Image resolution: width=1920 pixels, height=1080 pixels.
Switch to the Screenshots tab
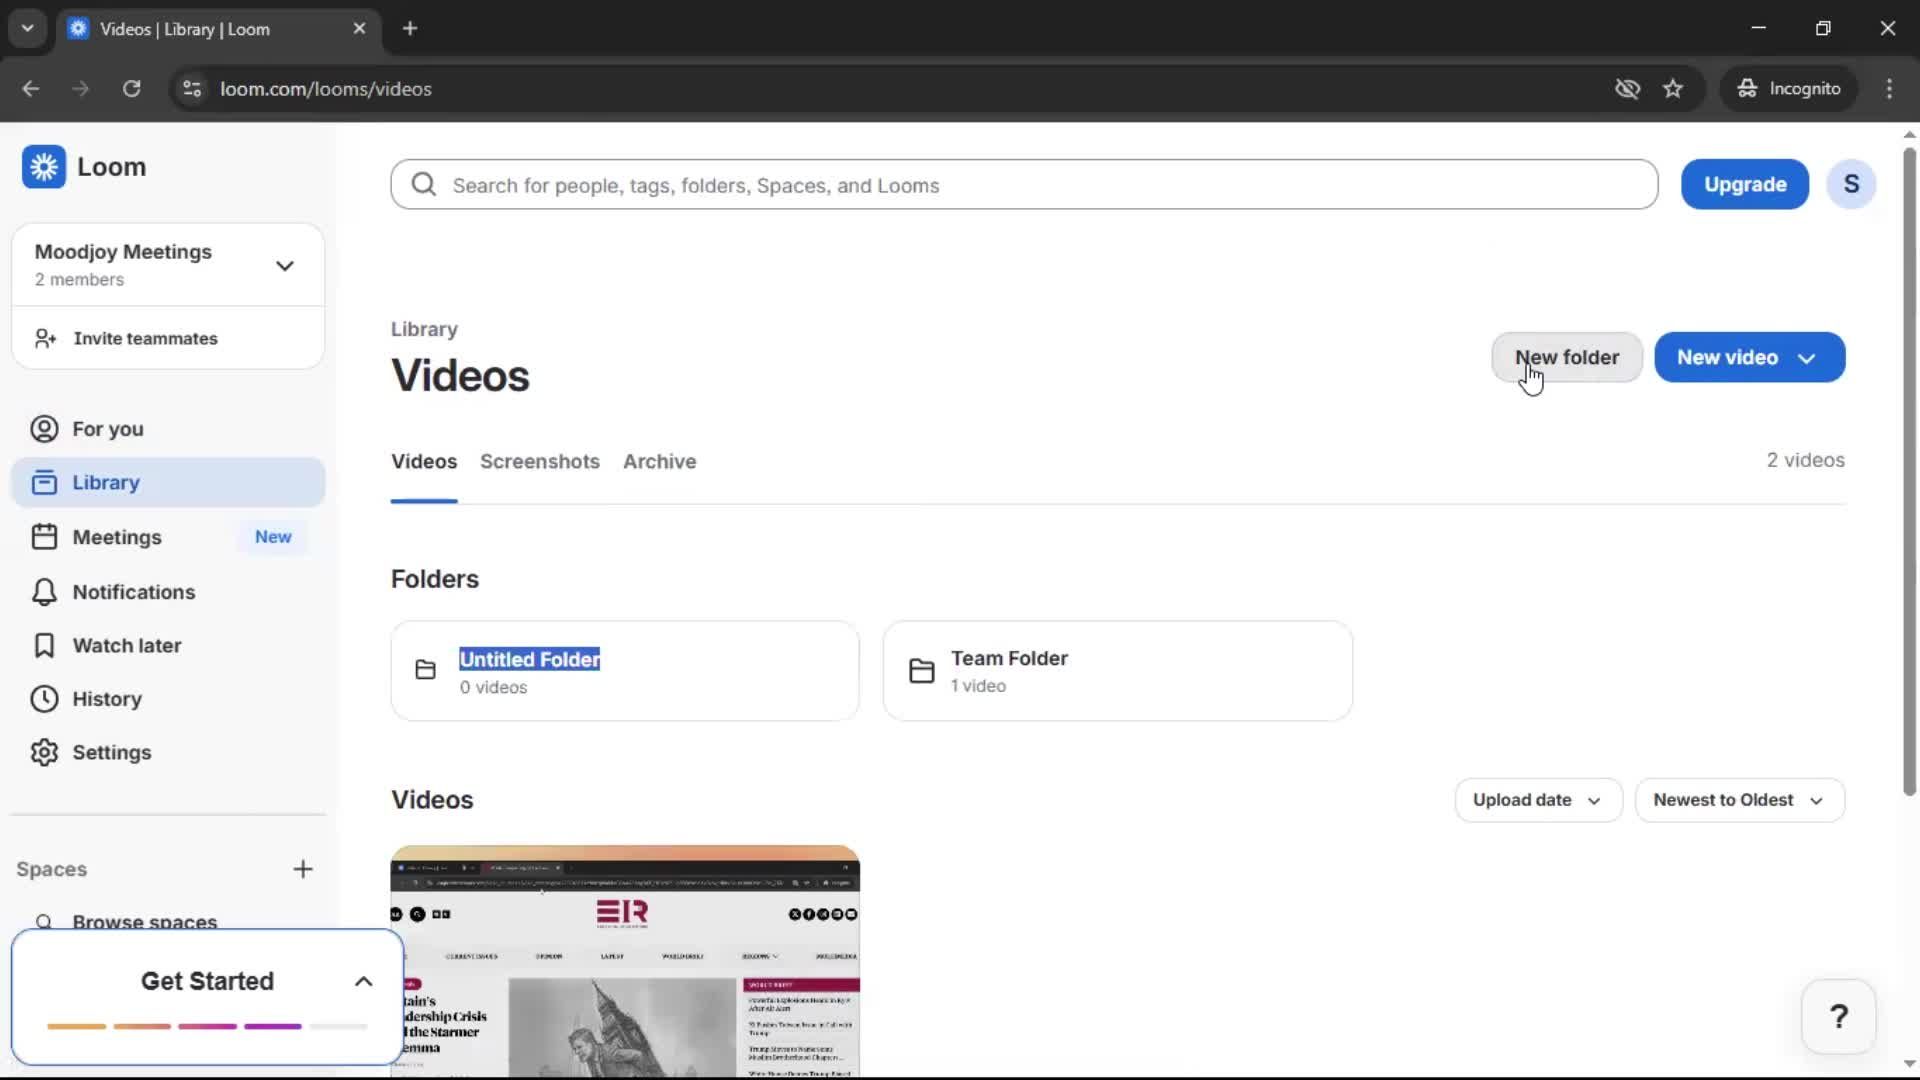(540, 461)
